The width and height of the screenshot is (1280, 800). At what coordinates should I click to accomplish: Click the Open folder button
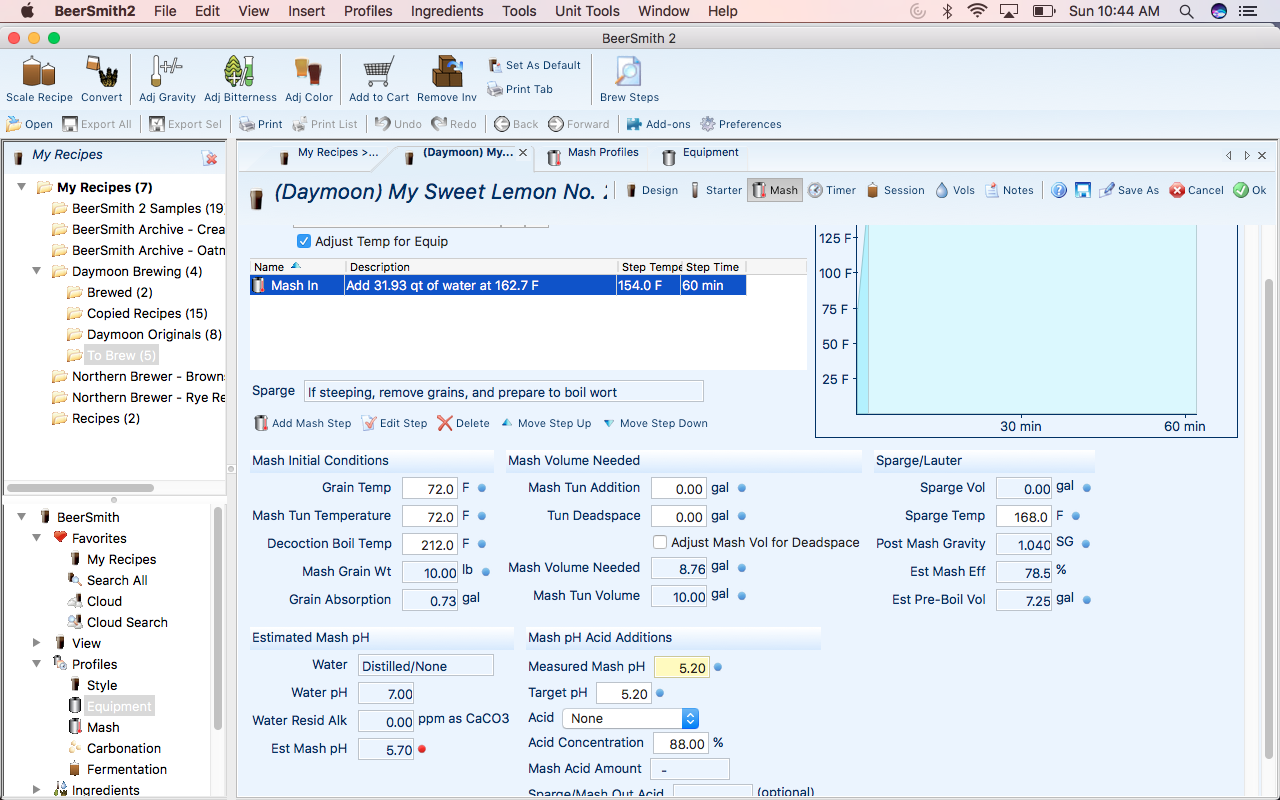(x=30, y=124)
